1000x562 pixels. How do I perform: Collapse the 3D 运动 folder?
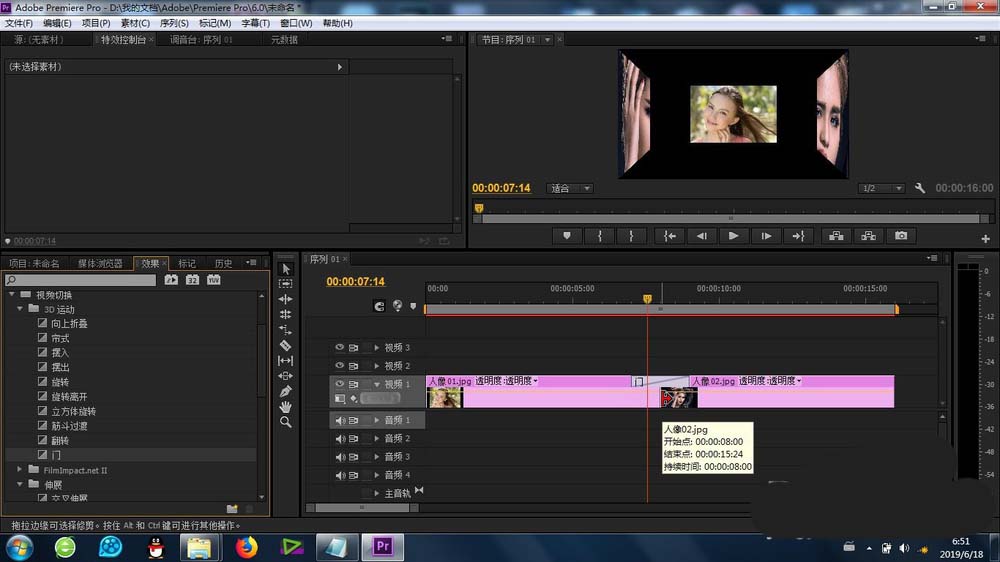tap(20, 309)
